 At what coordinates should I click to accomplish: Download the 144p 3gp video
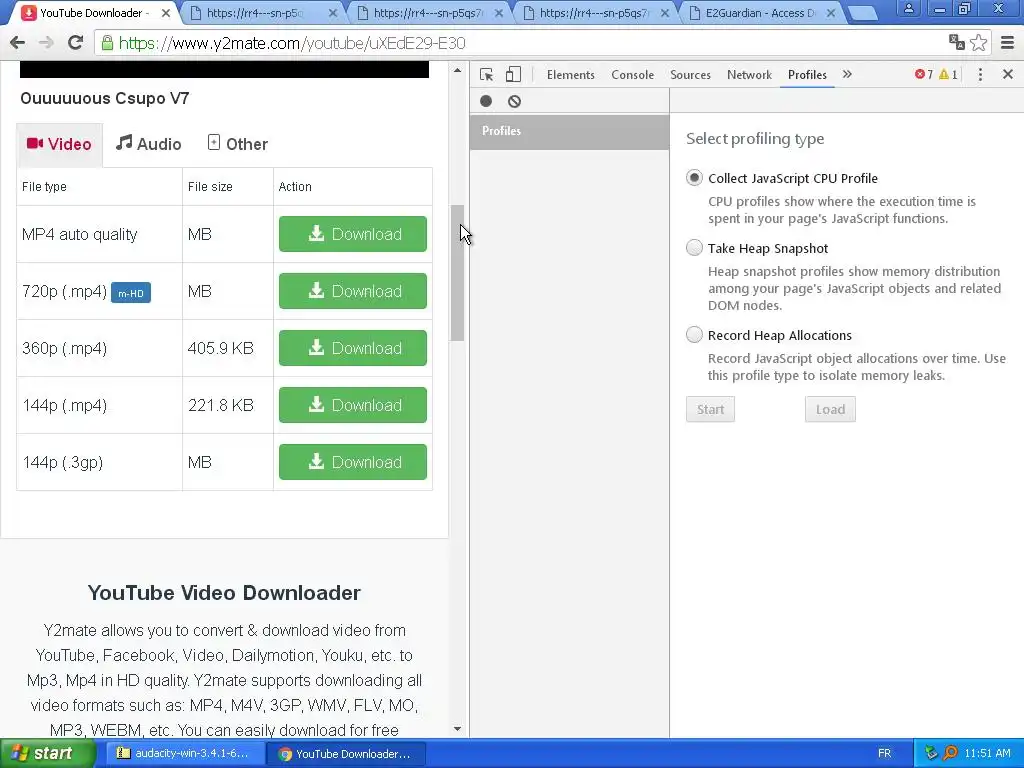click(353, 462)
